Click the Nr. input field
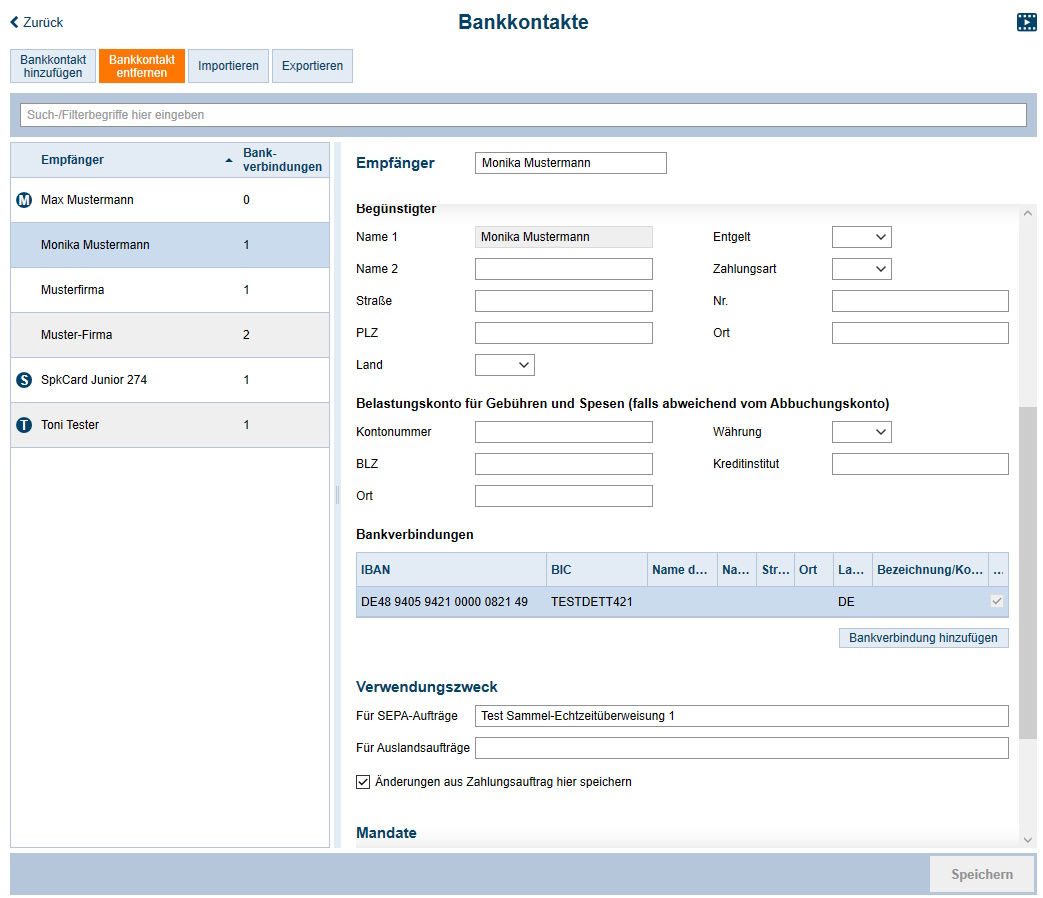 tap(920, 301)
